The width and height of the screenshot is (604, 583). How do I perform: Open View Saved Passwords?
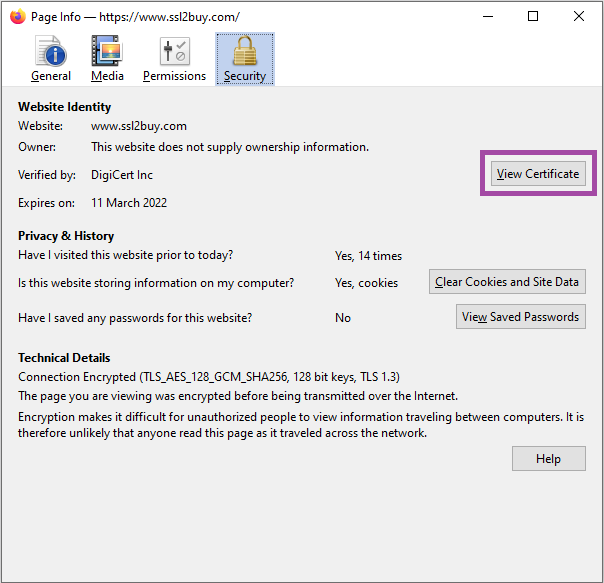point(520,317)
